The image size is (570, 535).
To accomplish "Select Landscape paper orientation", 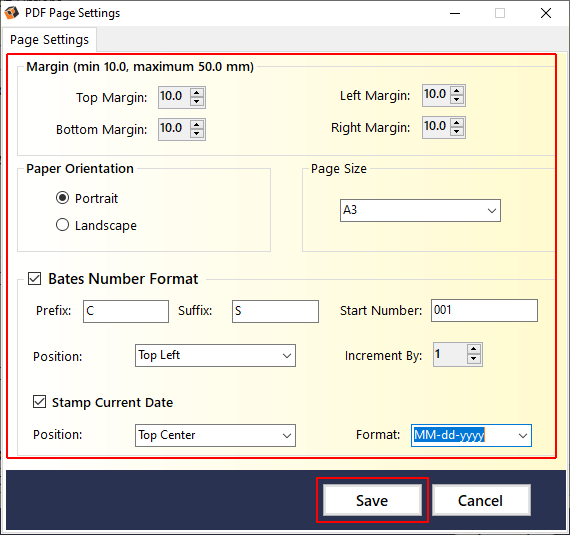I will [x=63, y=225].
